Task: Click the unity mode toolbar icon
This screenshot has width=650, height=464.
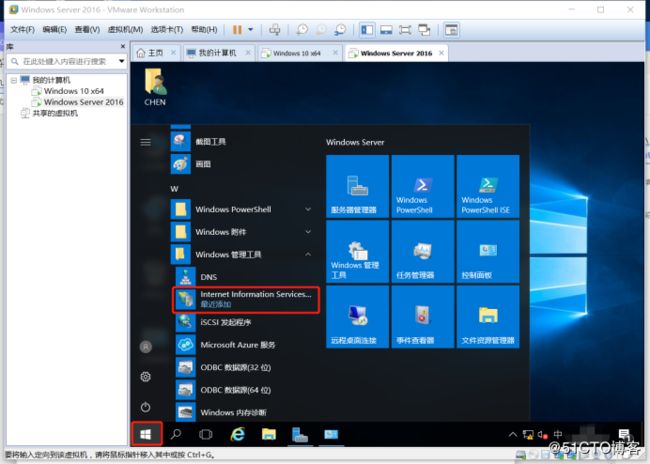Action: tap(424, 30)
